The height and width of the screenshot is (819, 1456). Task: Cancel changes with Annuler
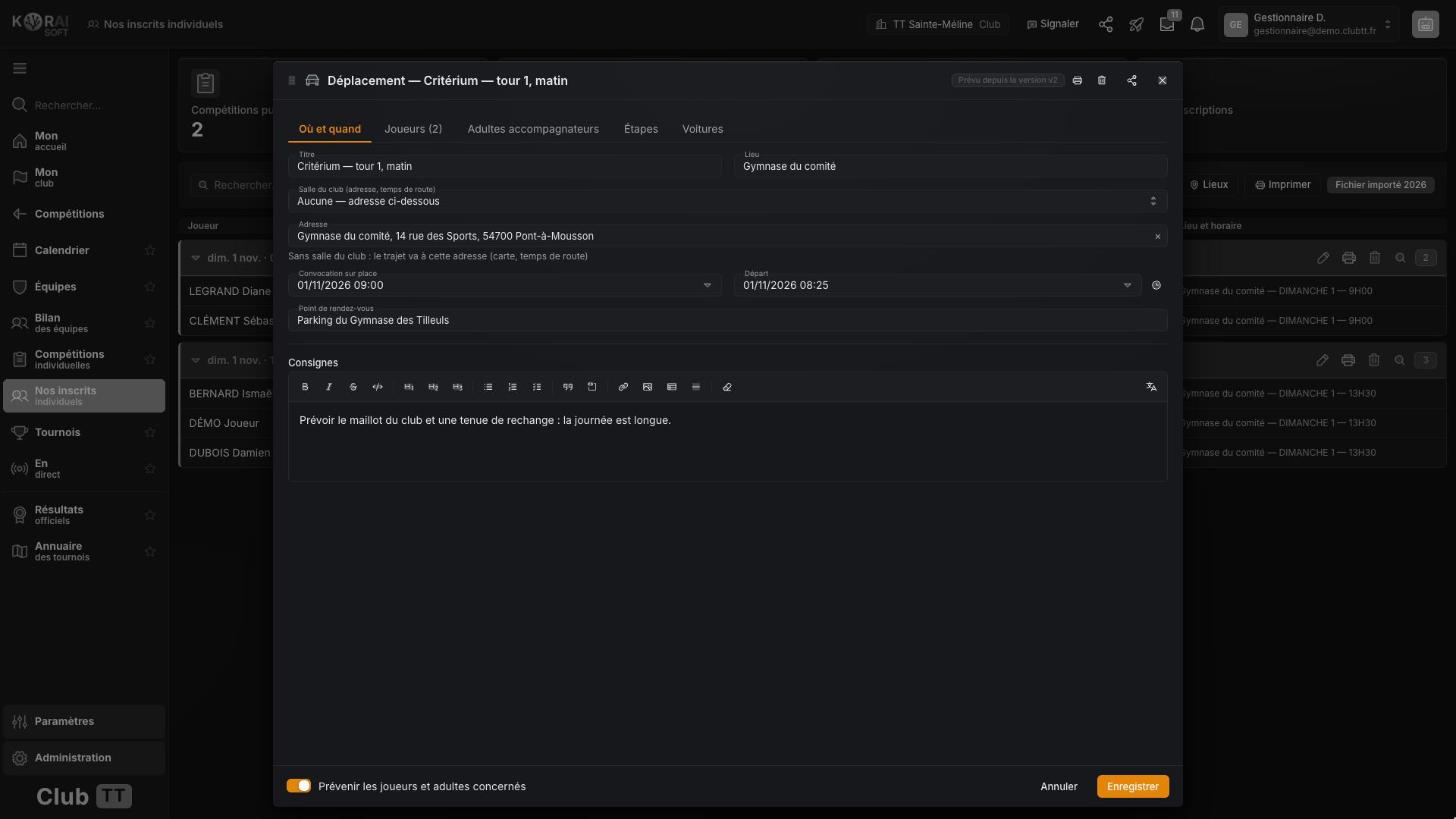[1058, 786]
